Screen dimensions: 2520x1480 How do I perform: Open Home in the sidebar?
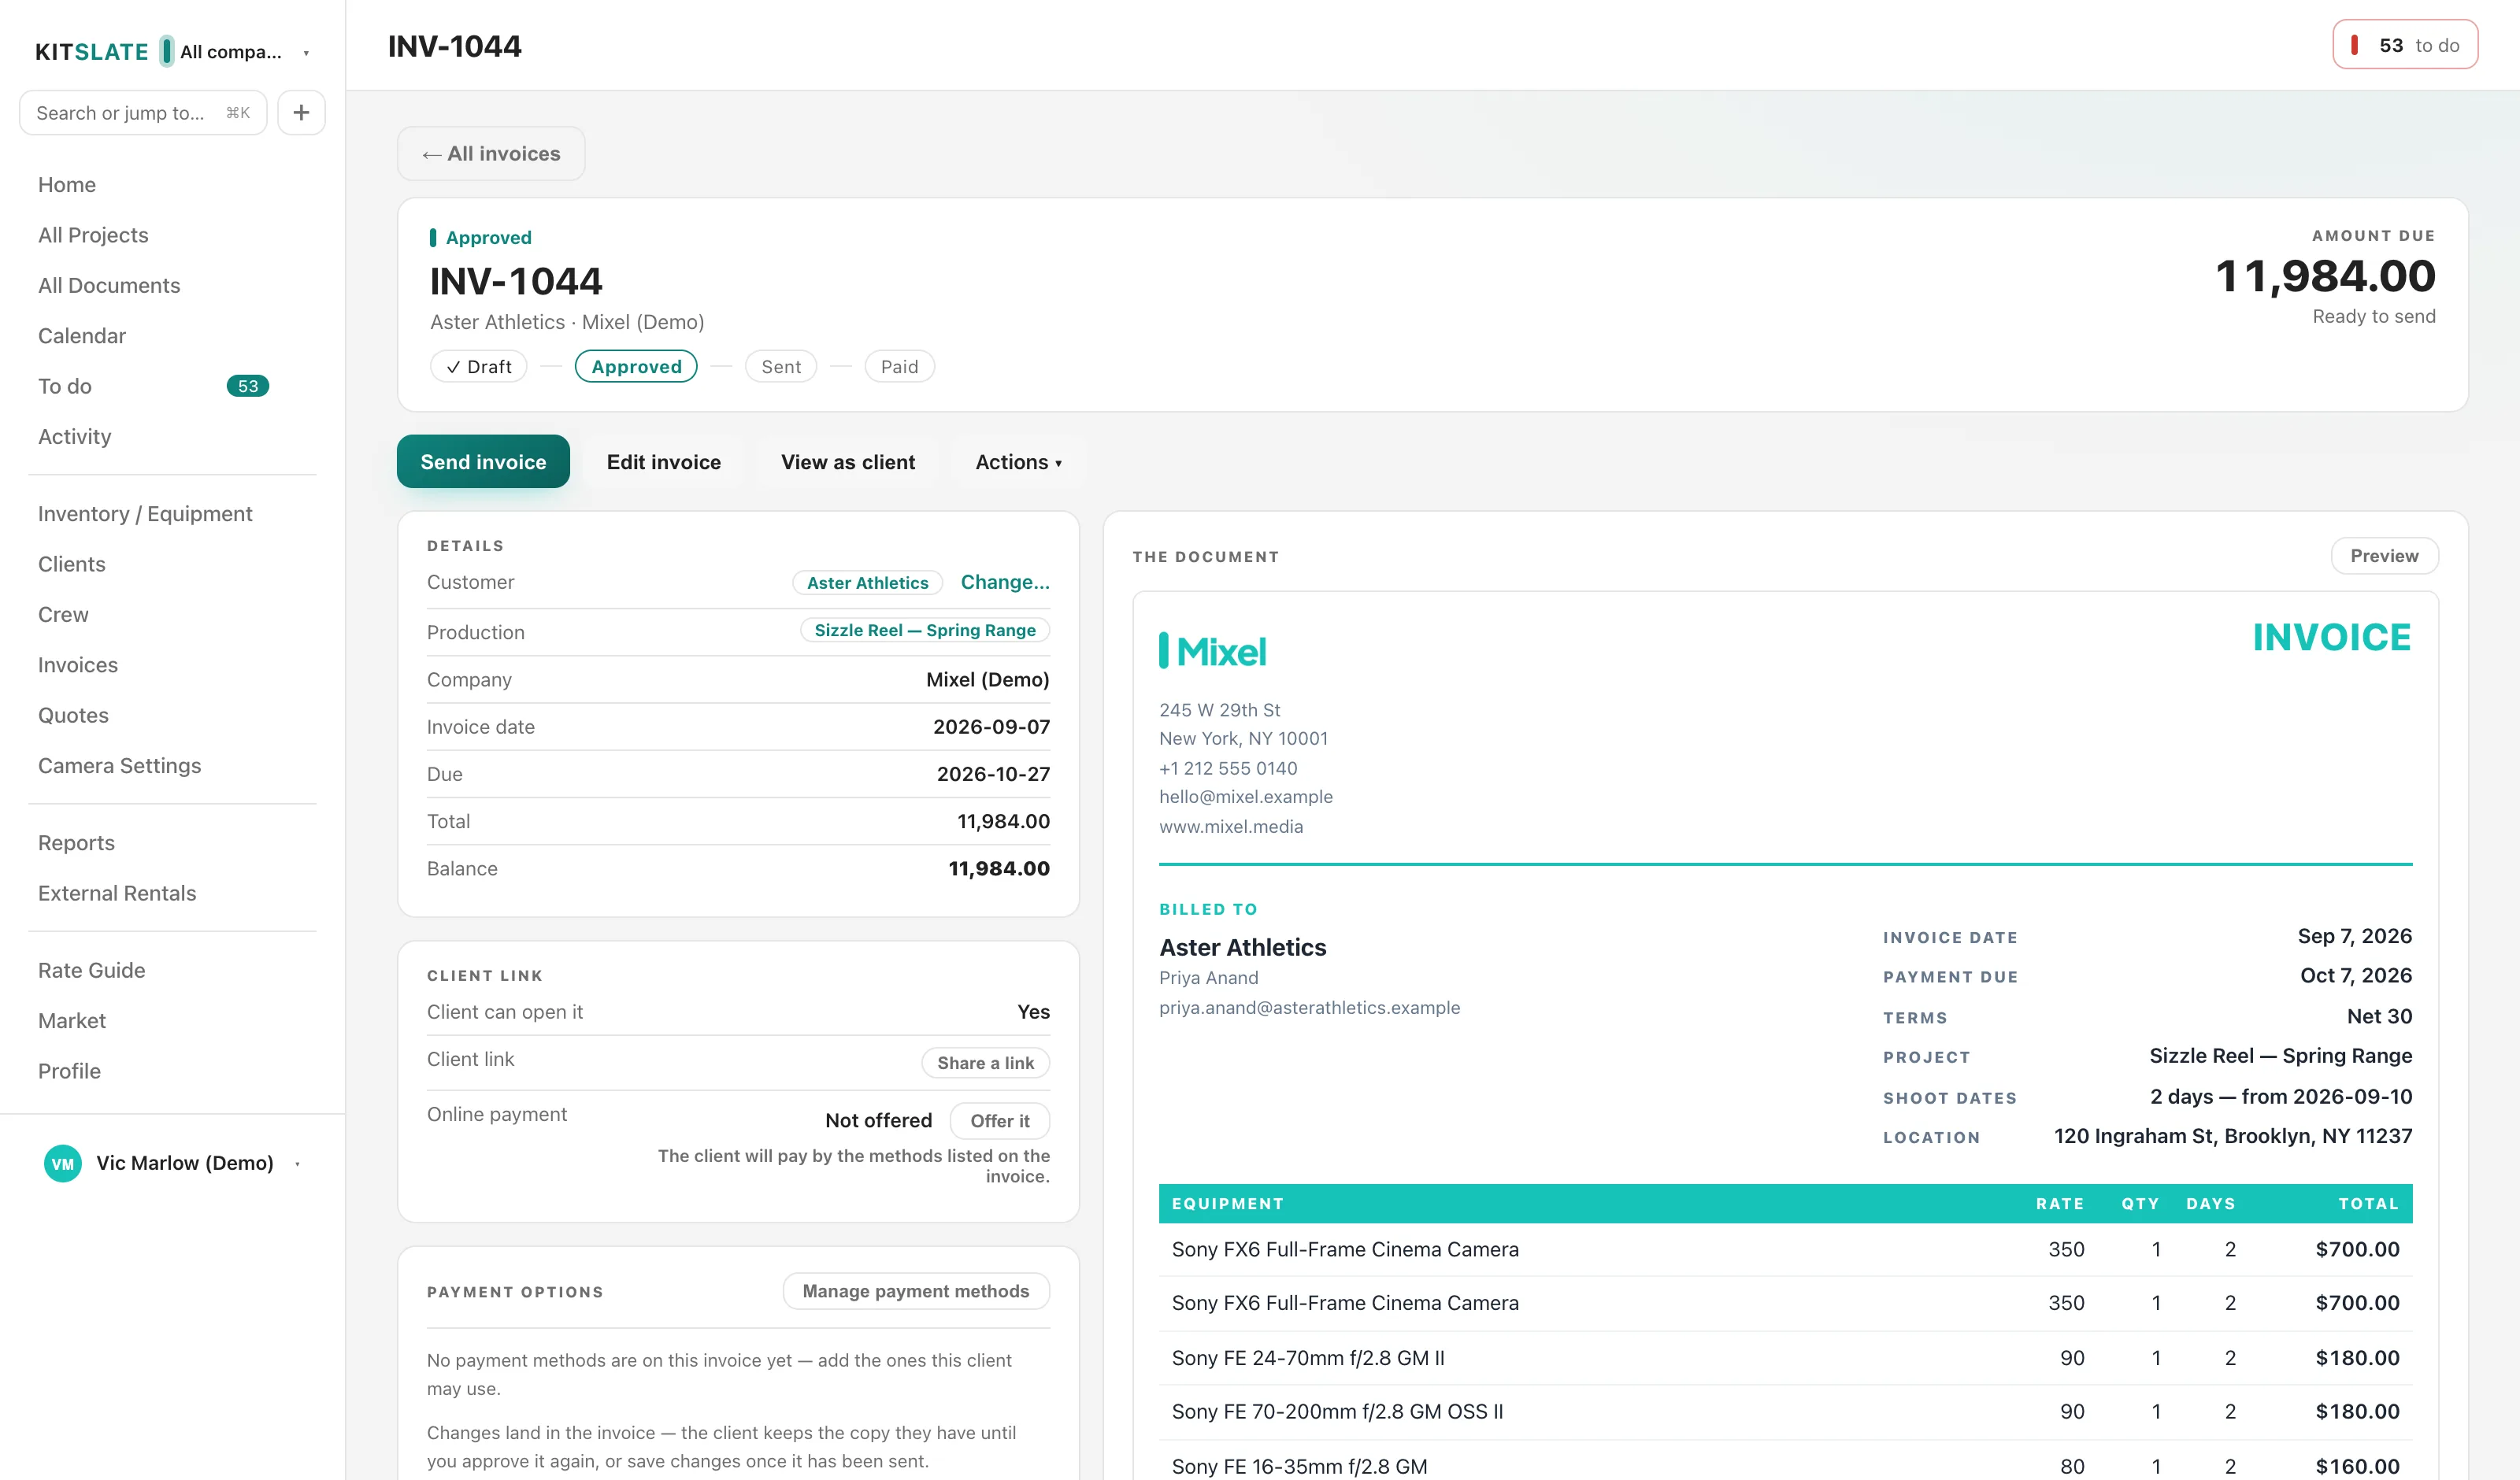point(67,184)
